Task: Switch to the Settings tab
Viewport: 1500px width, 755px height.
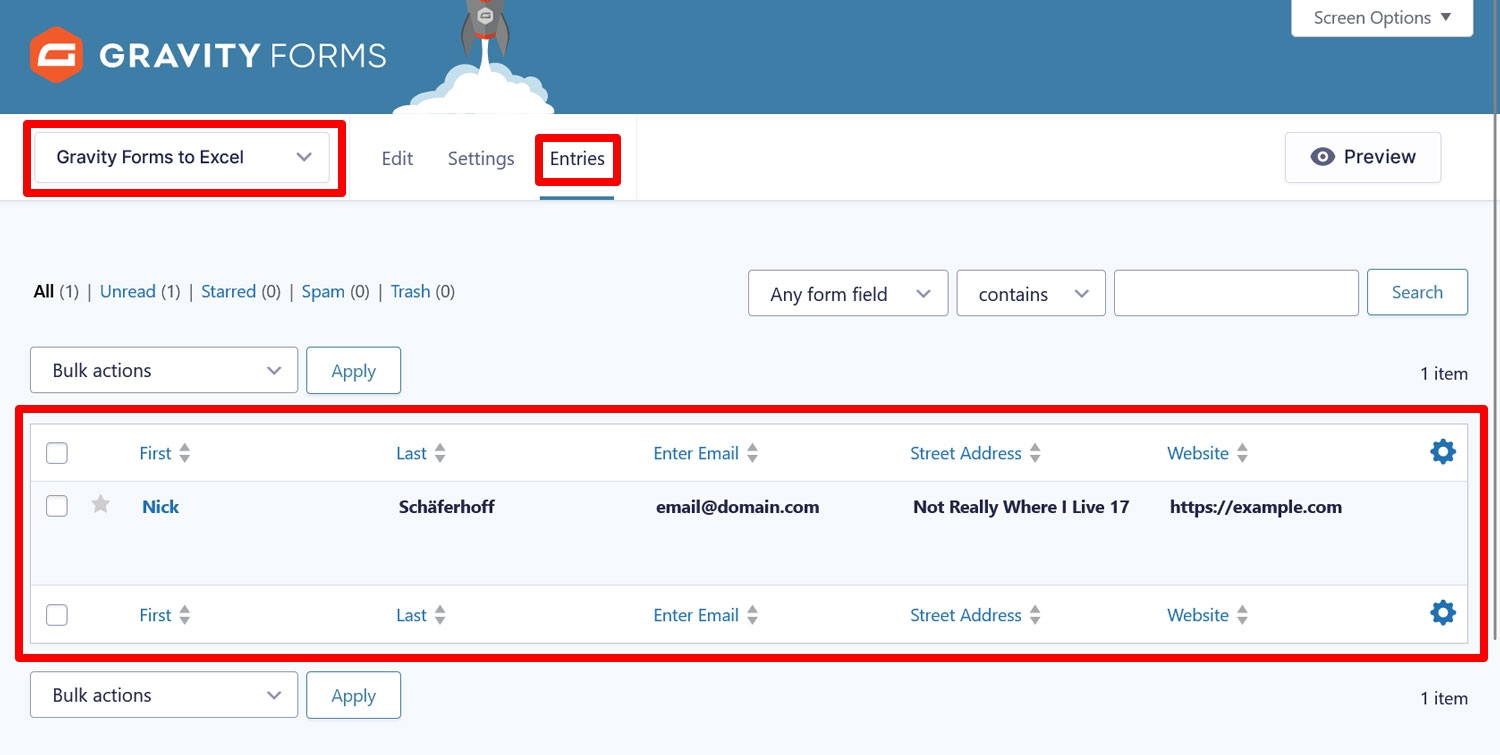Action: 481,158
